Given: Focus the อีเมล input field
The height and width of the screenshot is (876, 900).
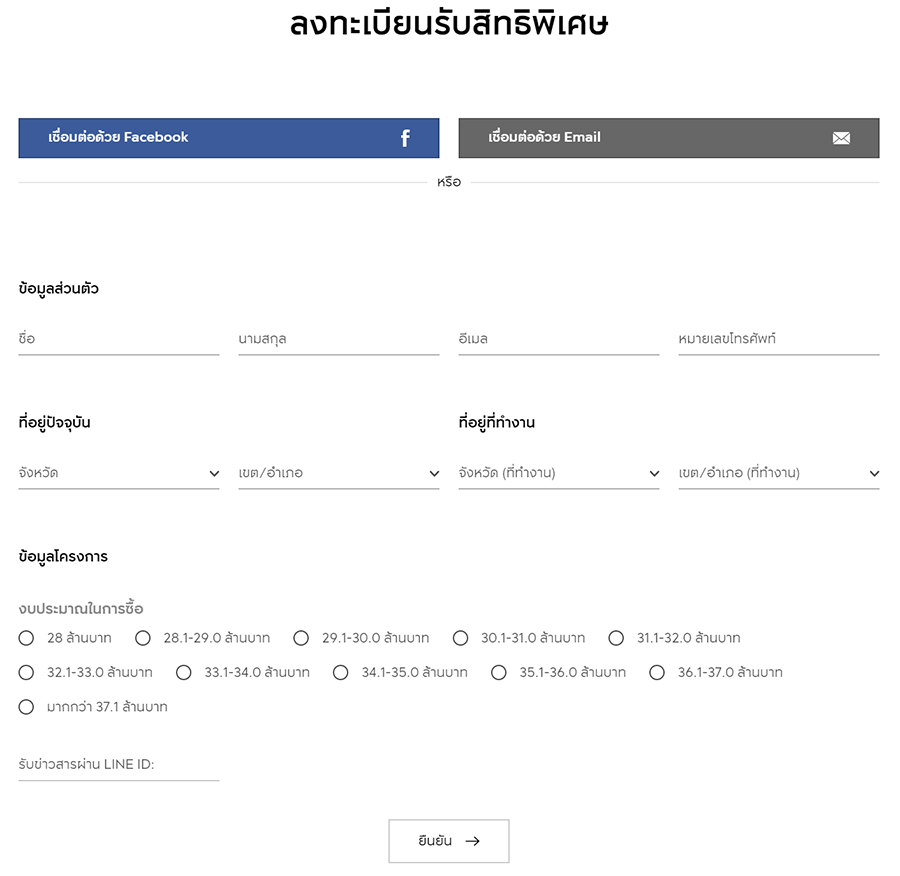Looking at the screenshot, I should [558, 339].
